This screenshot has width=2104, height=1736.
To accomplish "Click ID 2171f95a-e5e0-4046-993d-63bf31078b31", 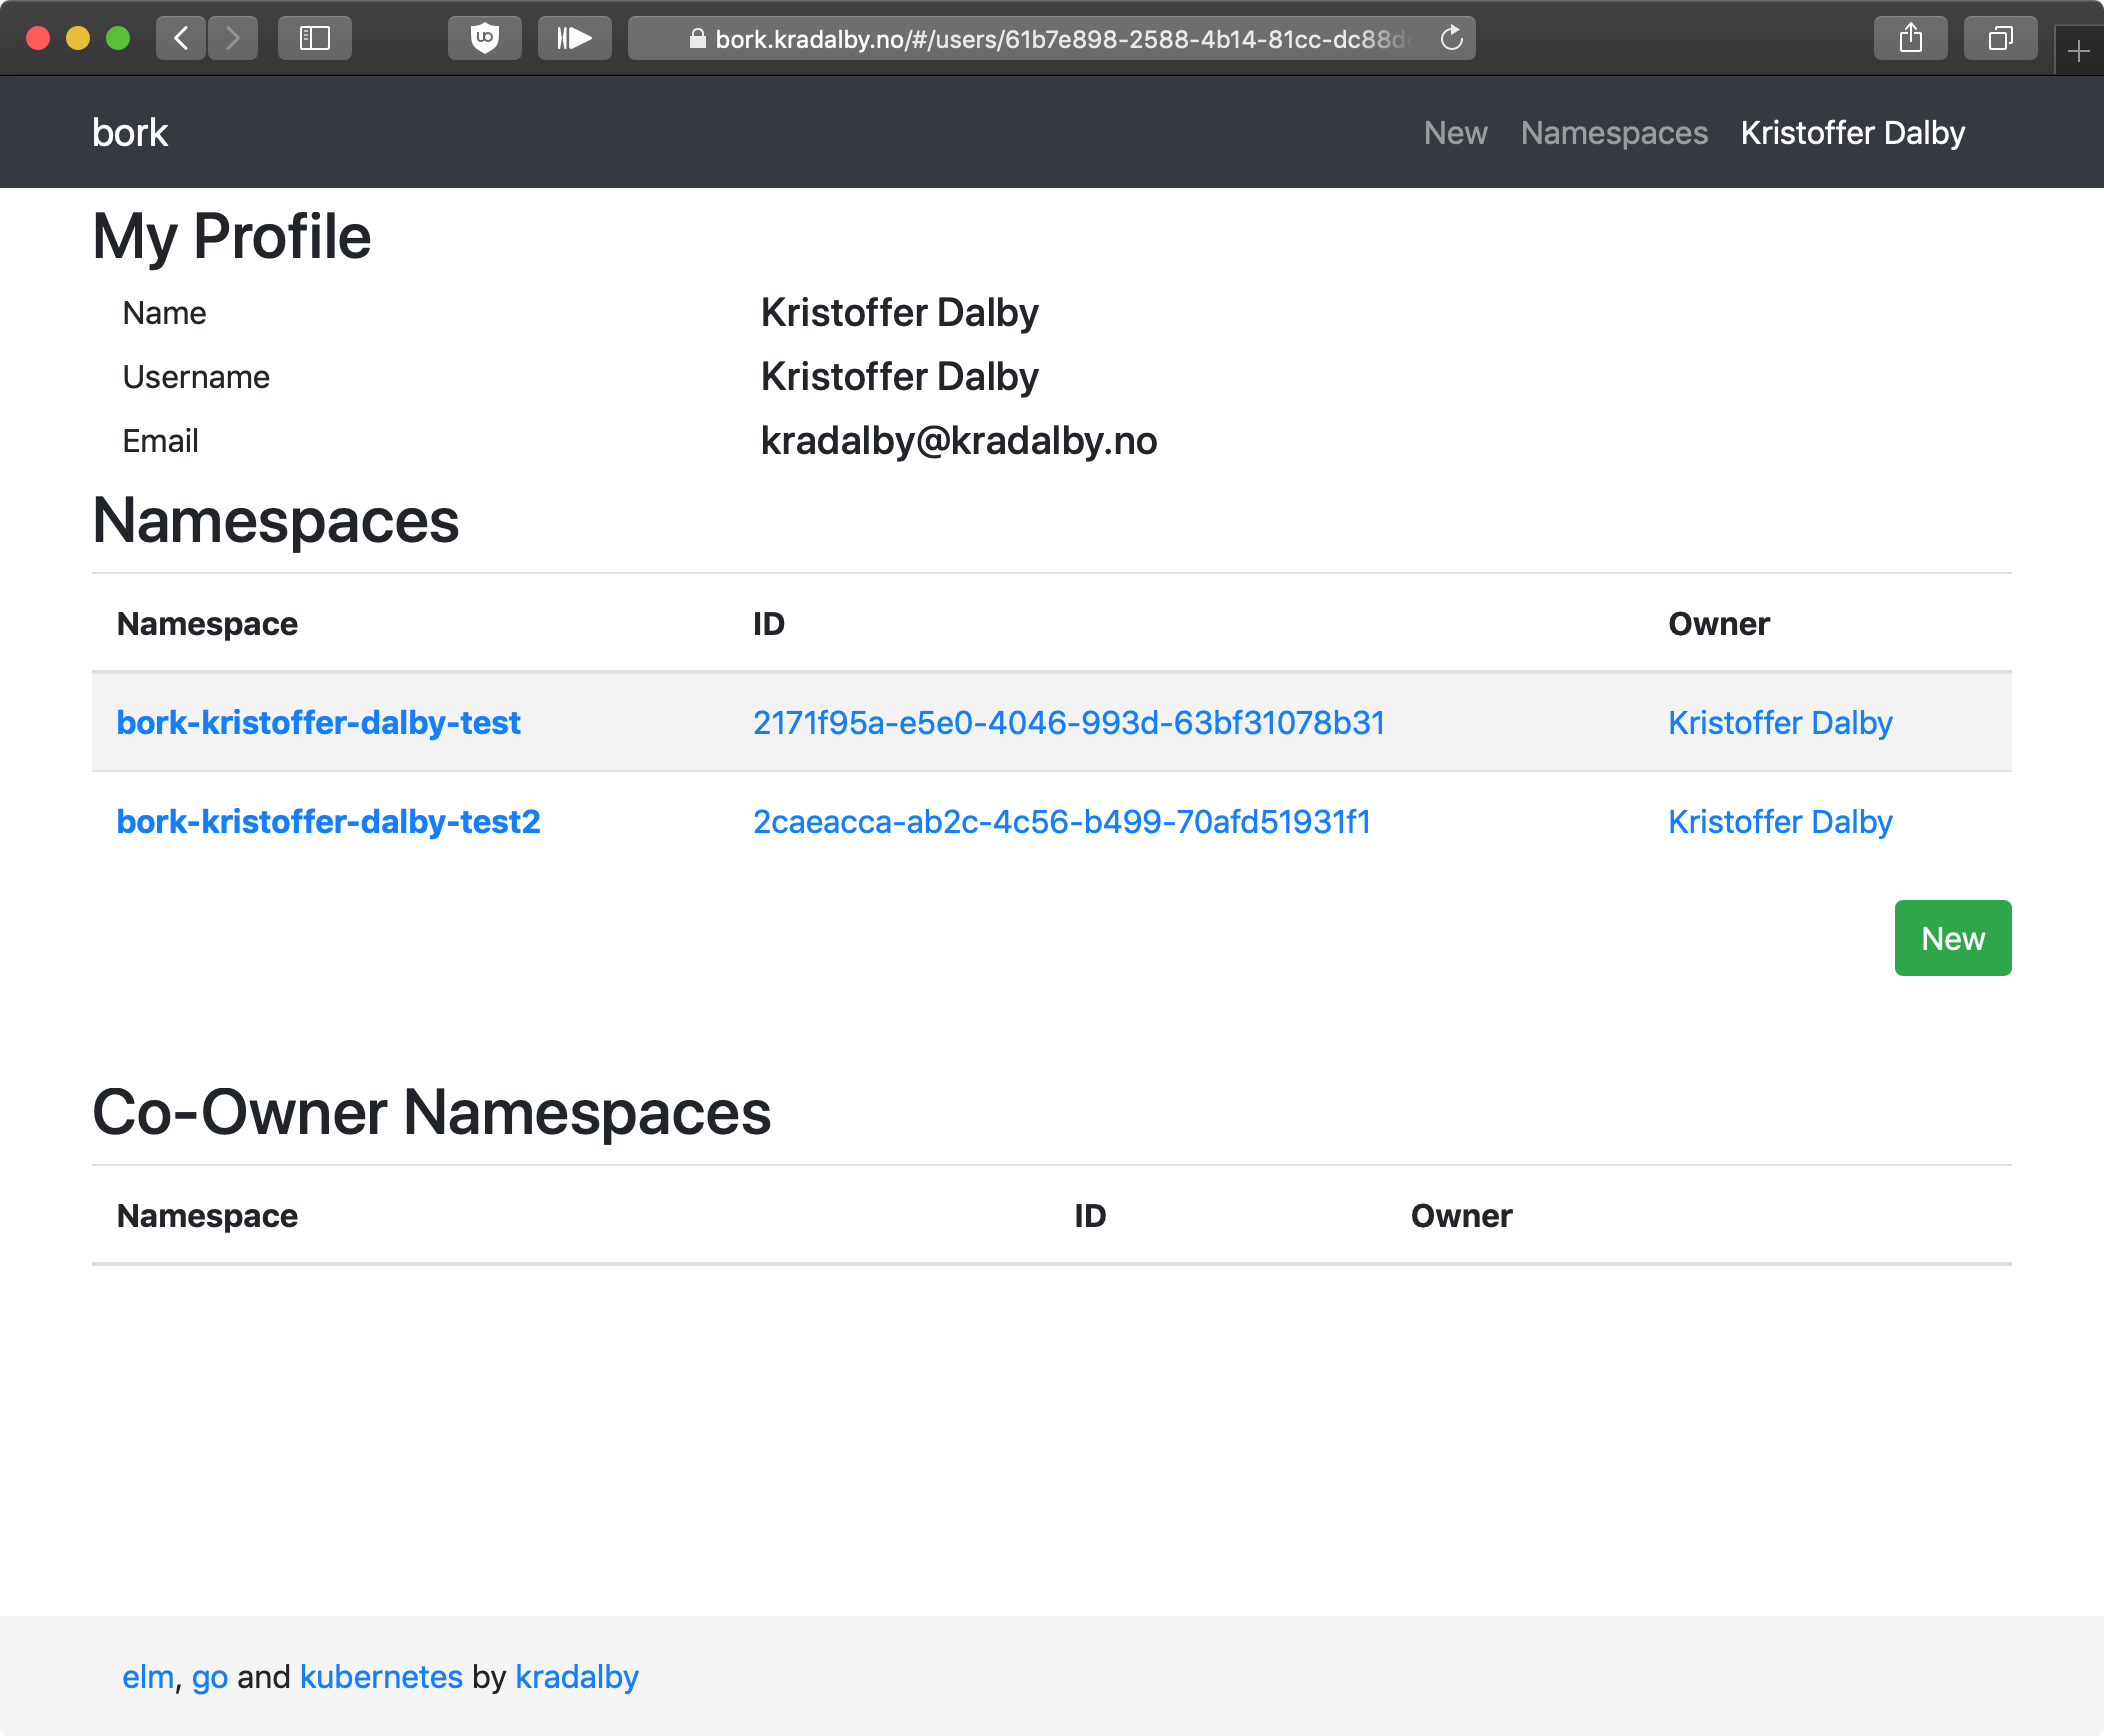I will coord(1068,722).
